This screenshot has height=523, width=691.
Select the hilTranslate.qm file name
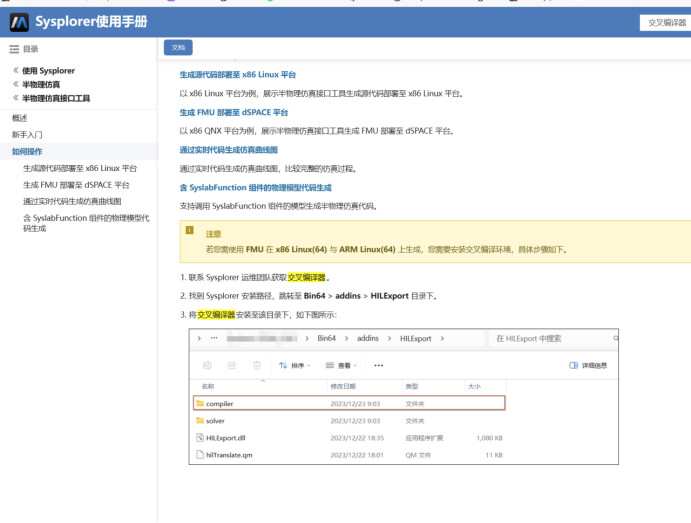tap(229, 455)
